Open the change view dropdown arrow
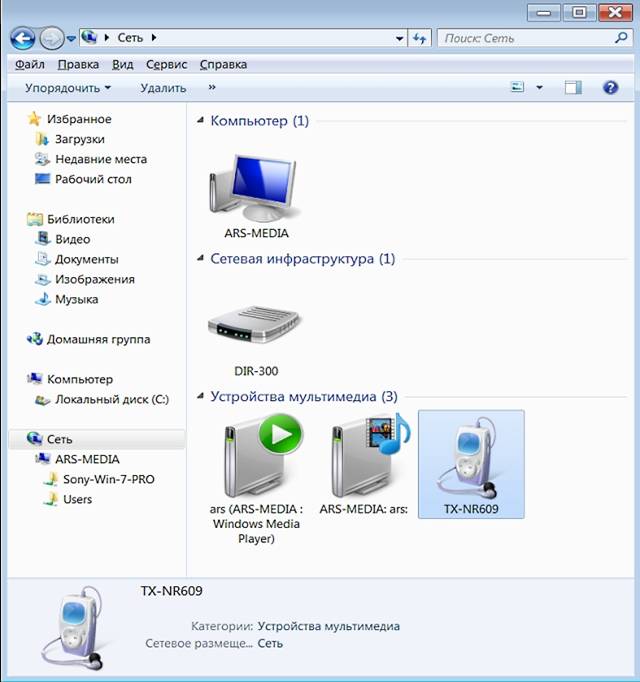The height and width of the screenshot is (682, 640). point(539,88)
